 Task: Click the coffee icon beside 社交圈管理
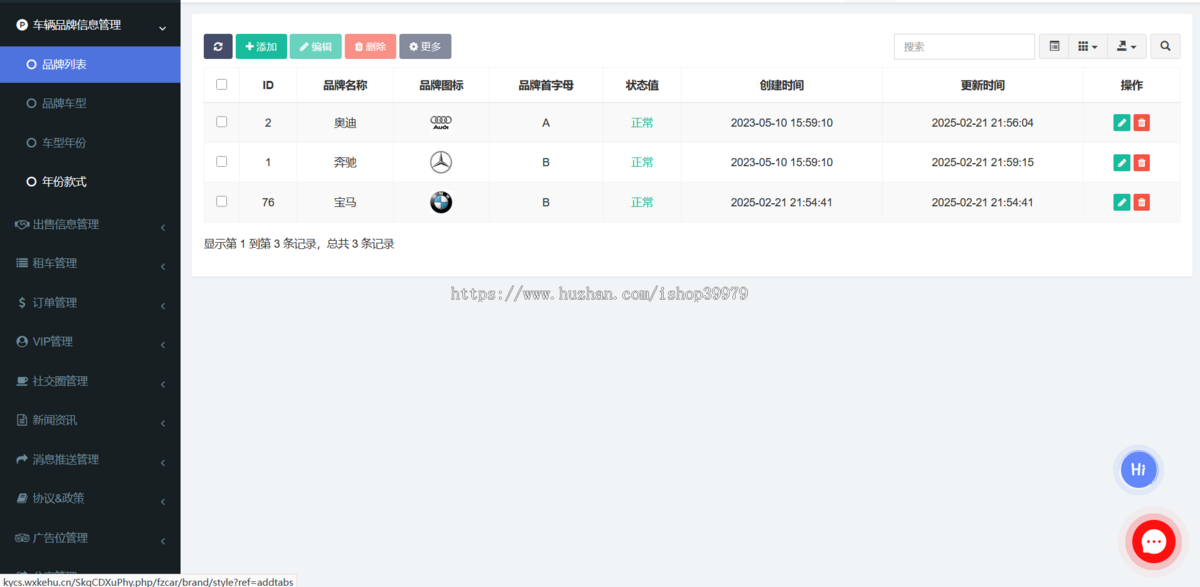coord(22,381)
